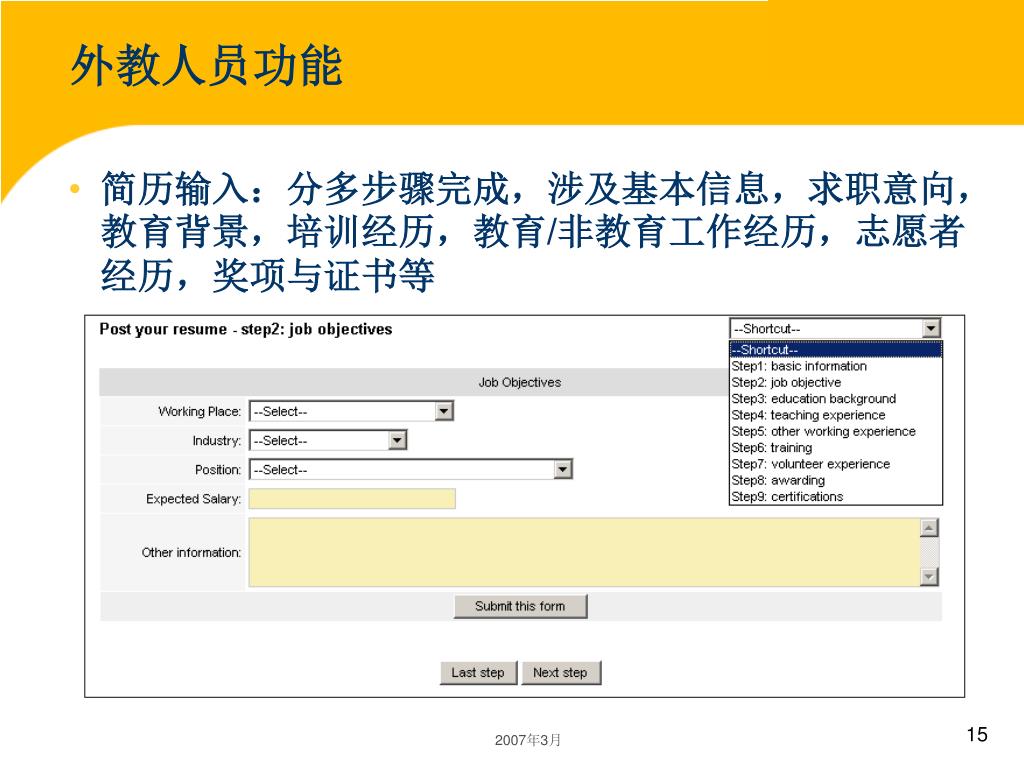The width and height of the screenshot is (1024, 768).
Task: Click the Expected Salary input field
Action: click(x=352, y=499)
